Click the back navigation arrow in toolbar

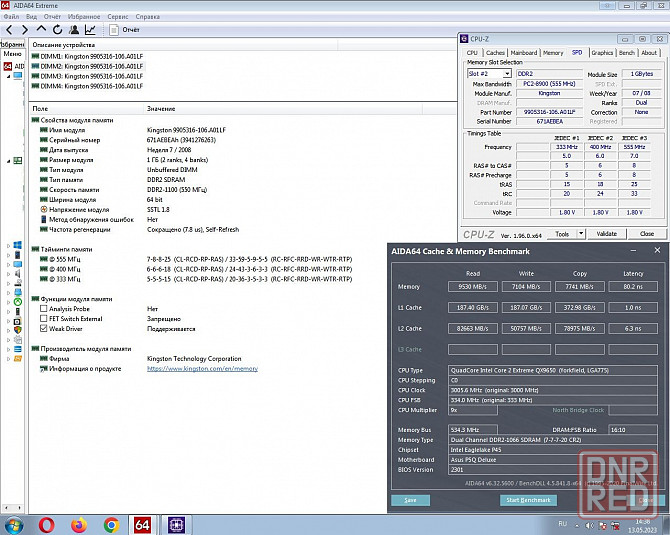(x=9, y=29)
